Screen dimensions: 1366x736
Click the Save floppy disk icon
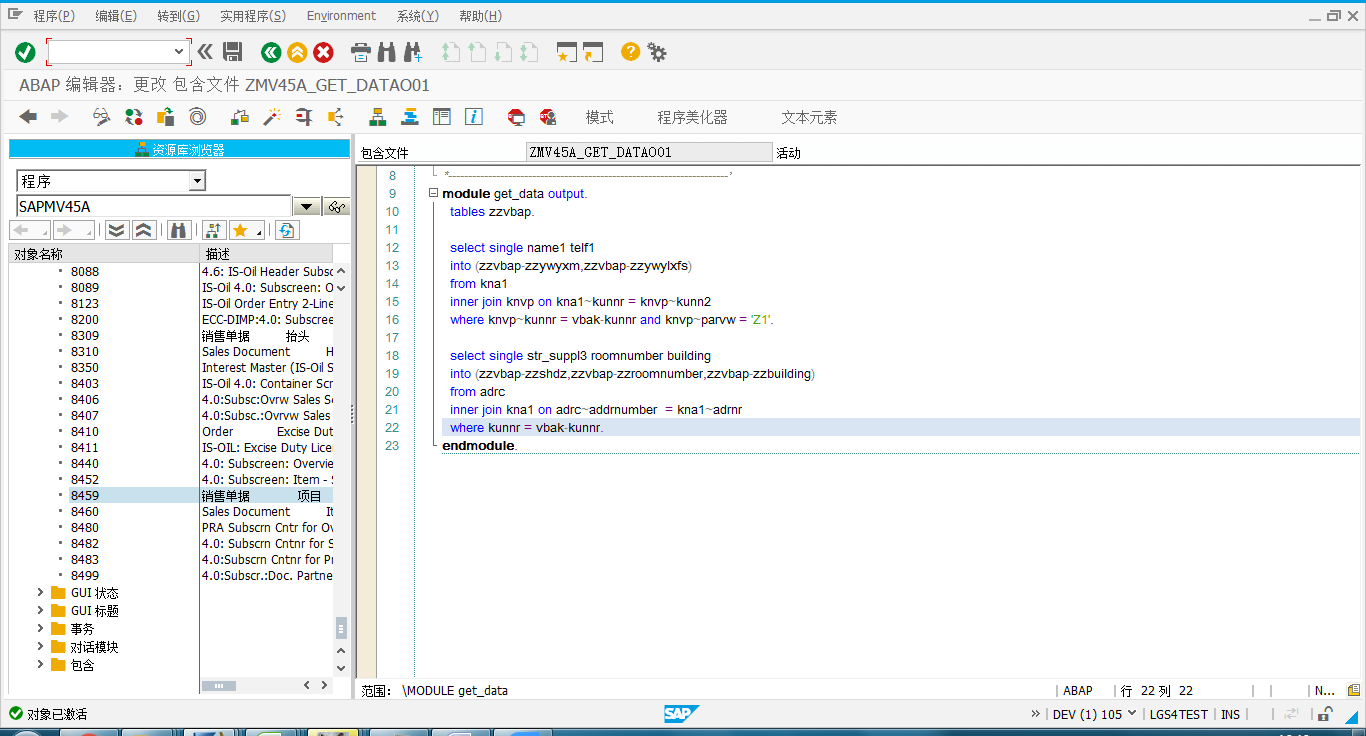tap(233, 52)
